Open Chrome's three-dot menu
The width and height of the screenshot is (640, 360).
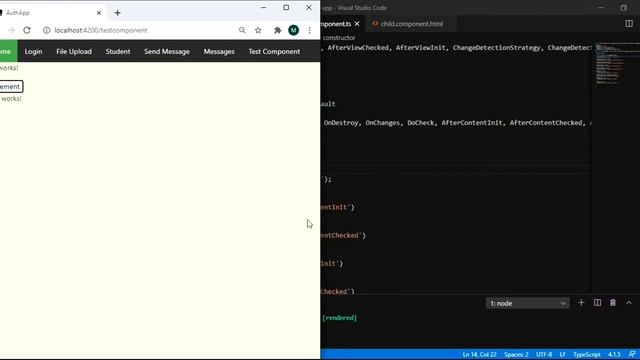pos(309,30)
